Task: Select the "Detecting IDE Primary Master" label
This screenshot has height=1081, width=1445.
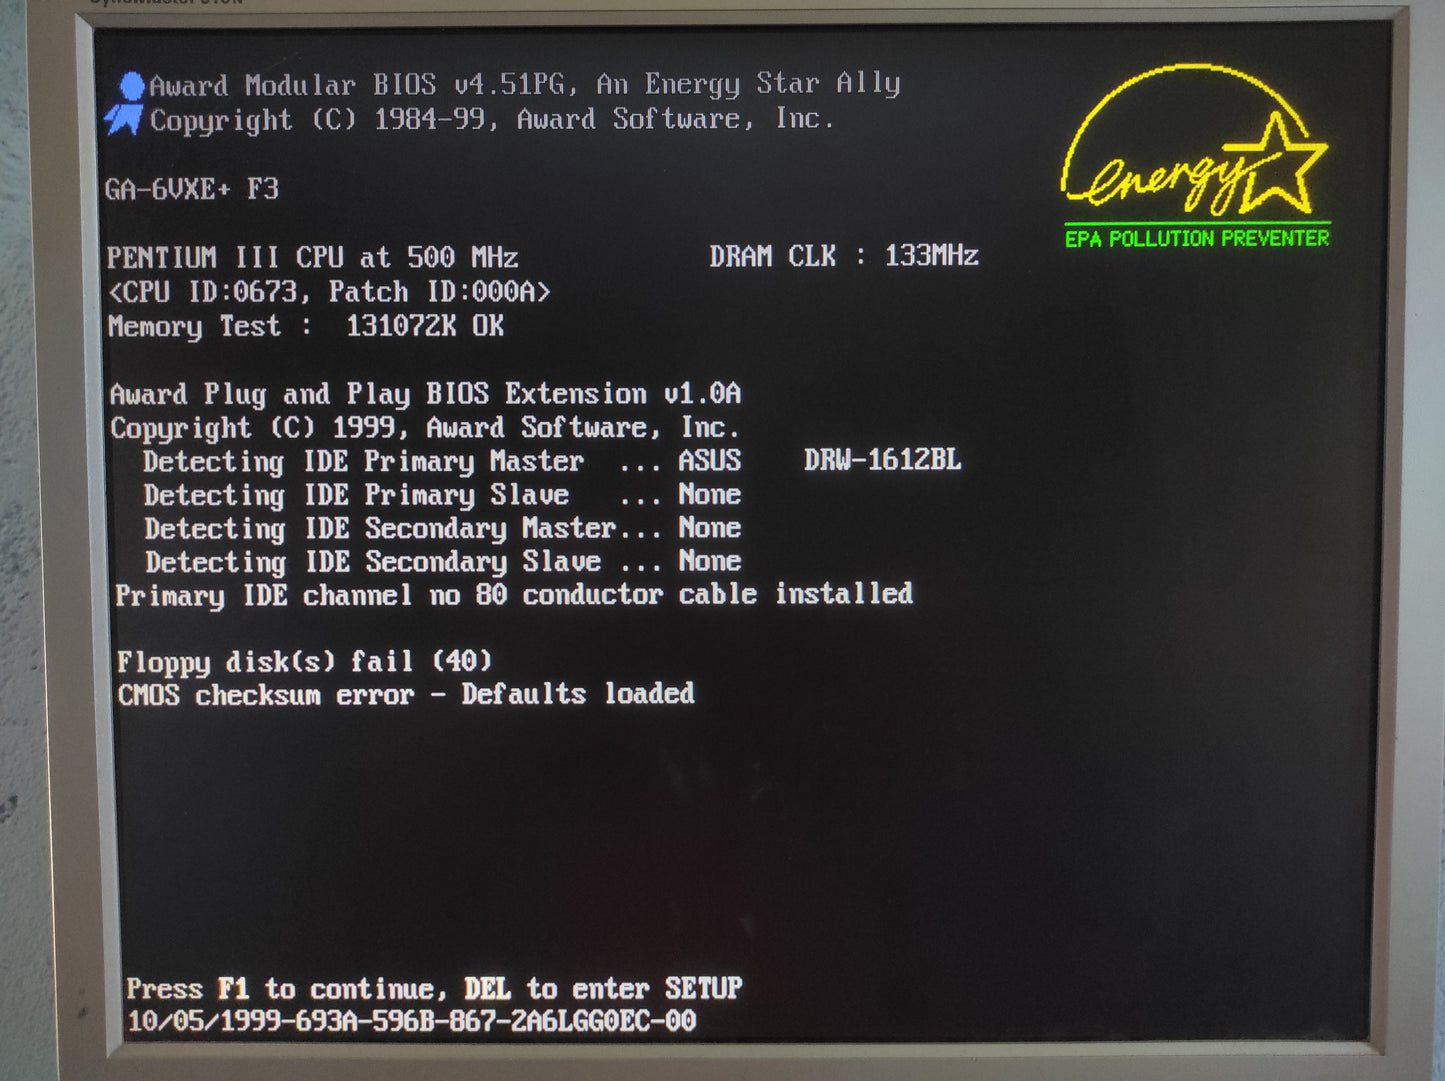Action: 363,462
